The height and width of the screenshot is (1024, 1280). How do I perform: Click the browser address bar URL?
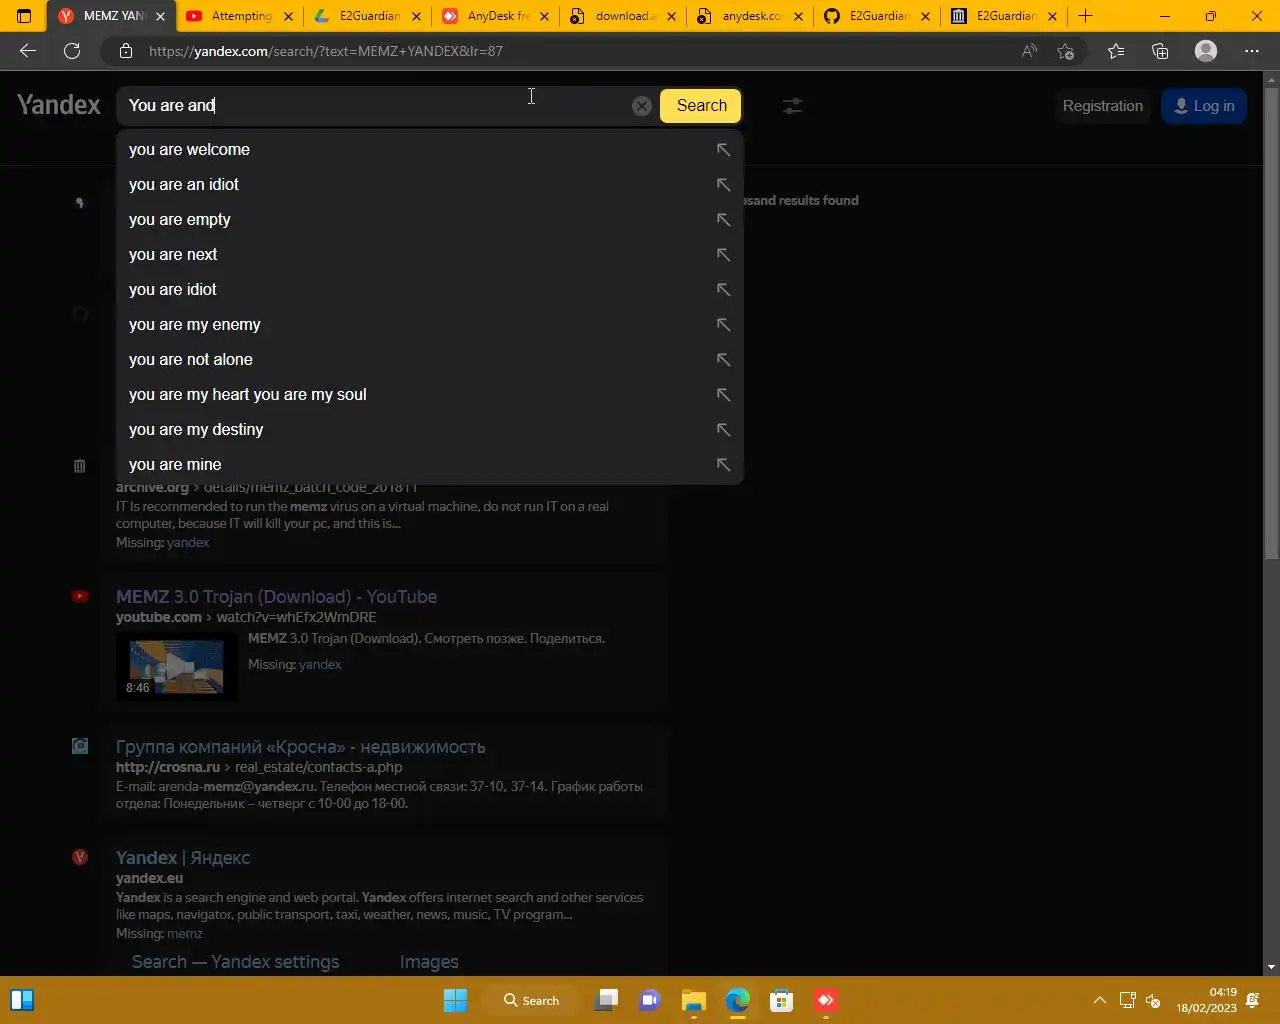326,51
